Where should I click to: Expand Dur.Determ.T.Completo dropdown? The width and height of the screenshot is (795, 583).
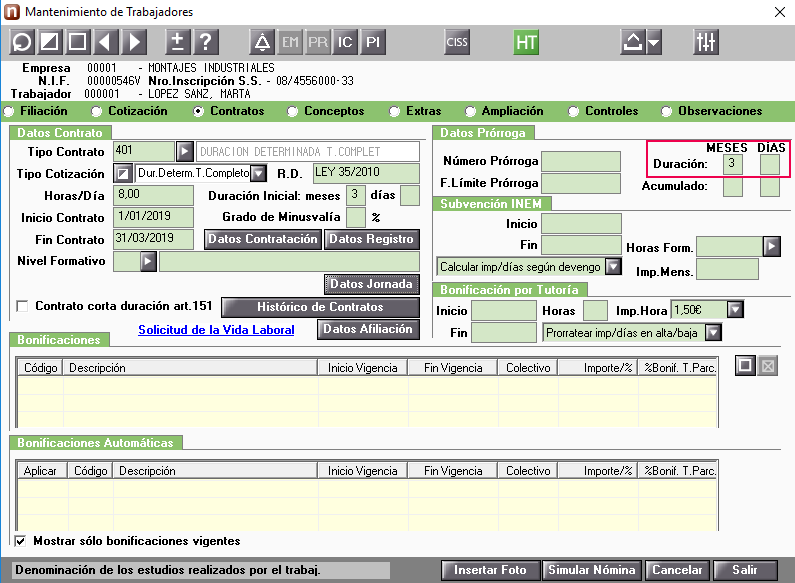click(259, 173)
